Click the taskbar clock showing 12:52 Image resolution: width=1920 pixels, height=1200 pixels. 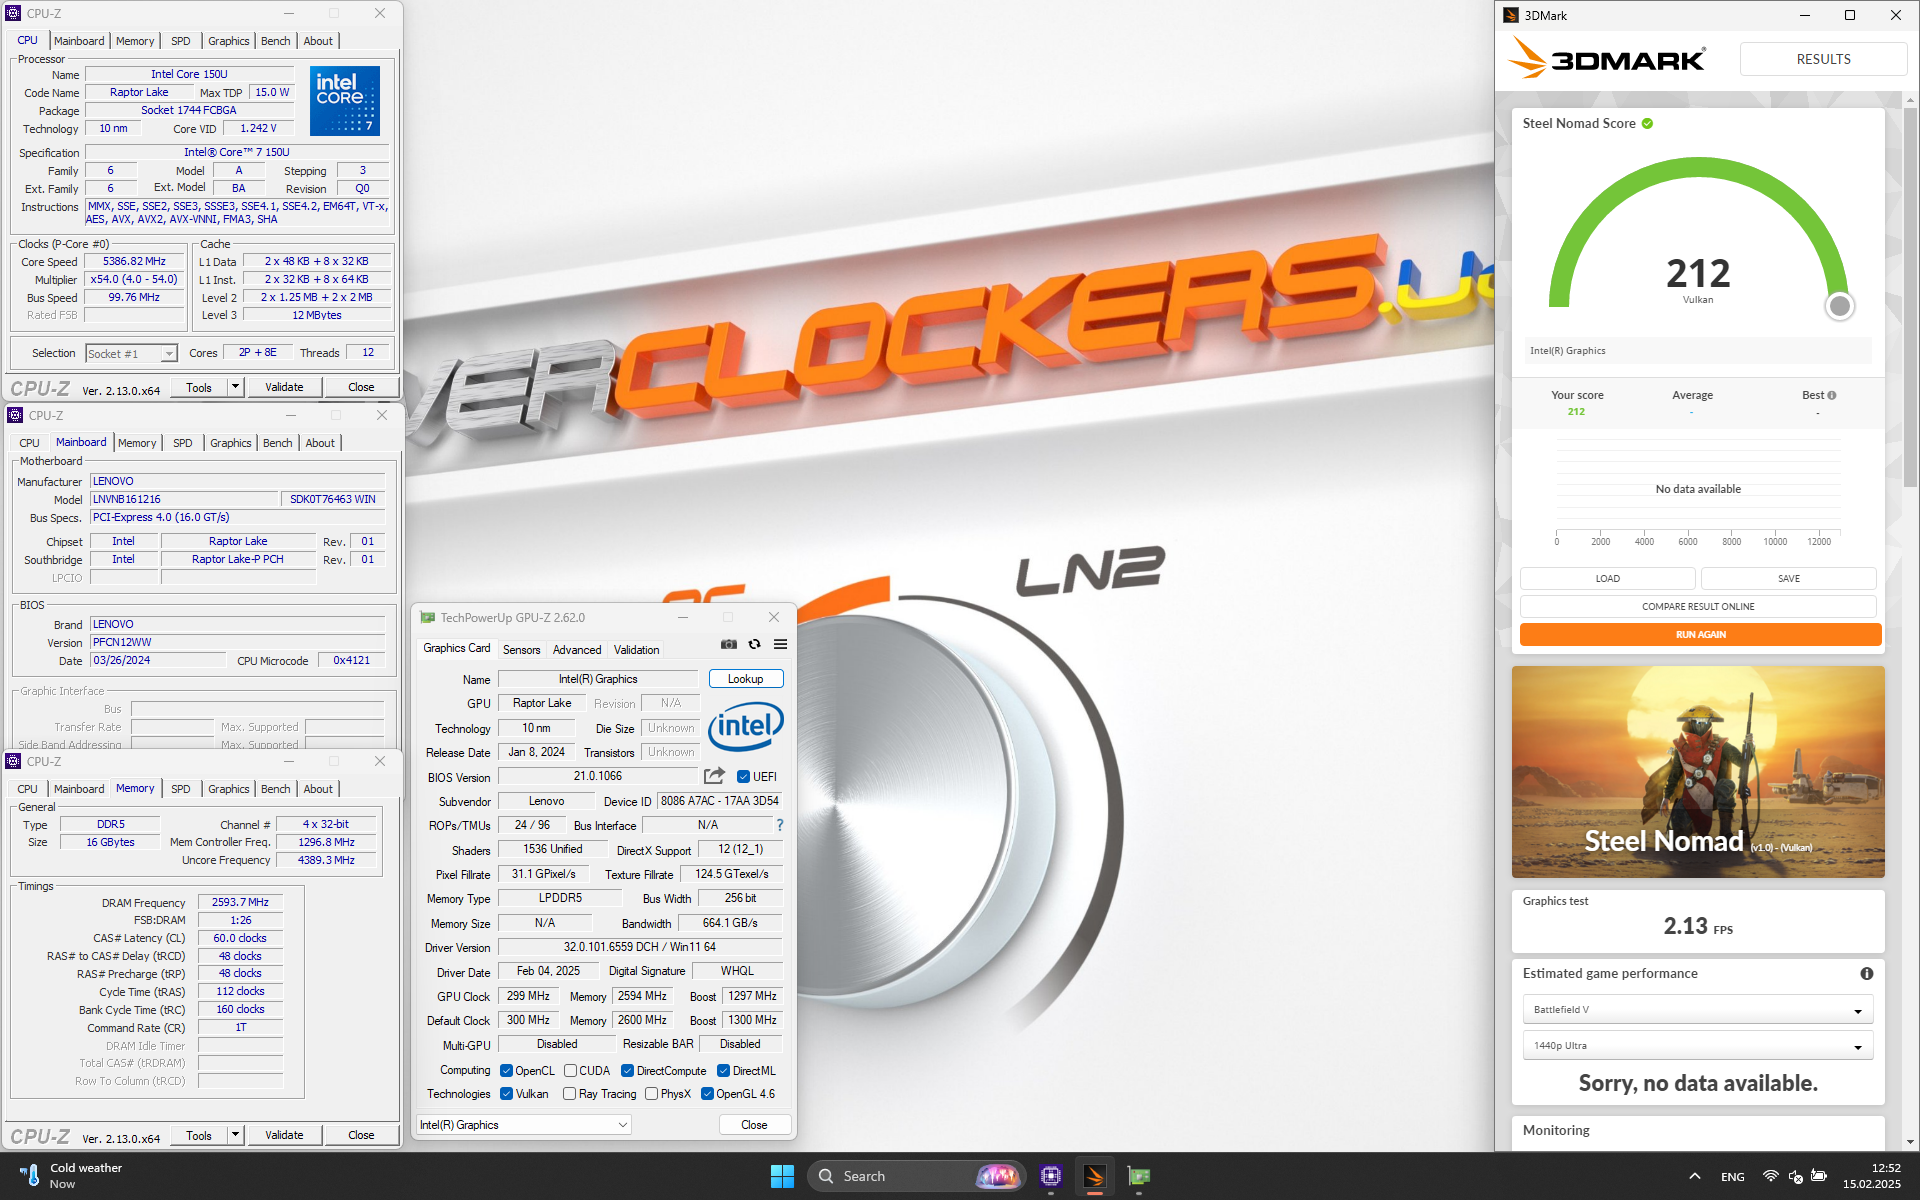click(1872, 1176)
